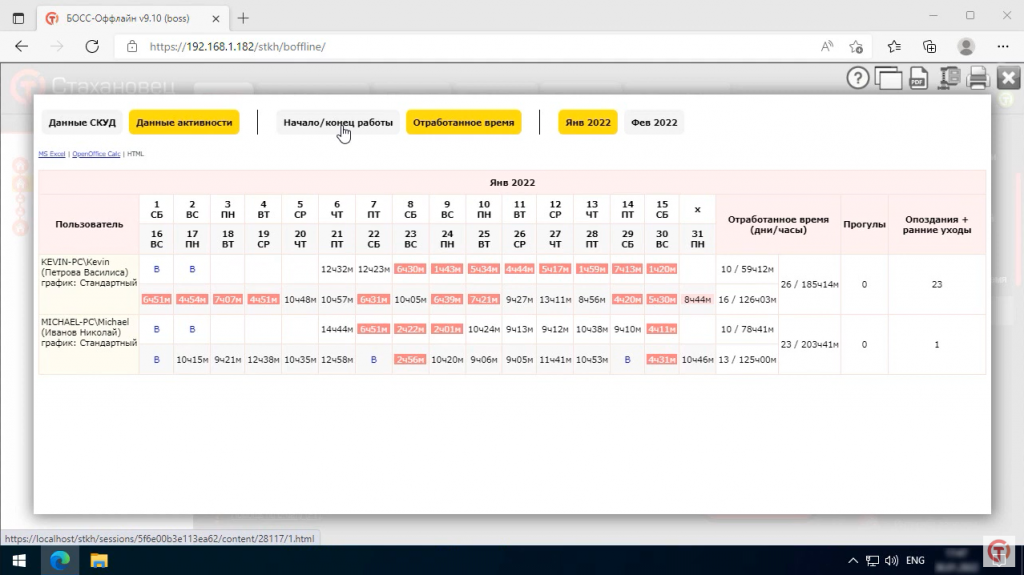Click the compressed archive export icon
1024x575 pixels.
[x=948, y=78]
